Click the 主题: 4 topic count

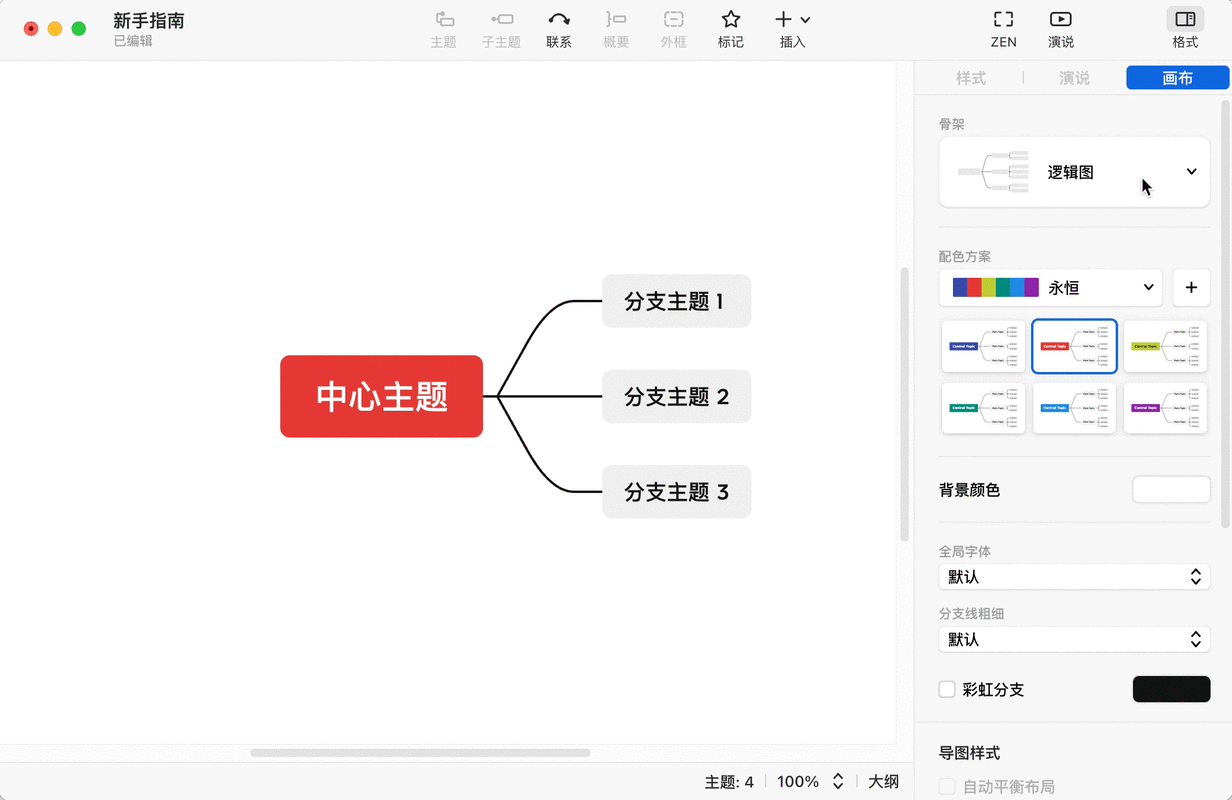(x=729, y=782)
